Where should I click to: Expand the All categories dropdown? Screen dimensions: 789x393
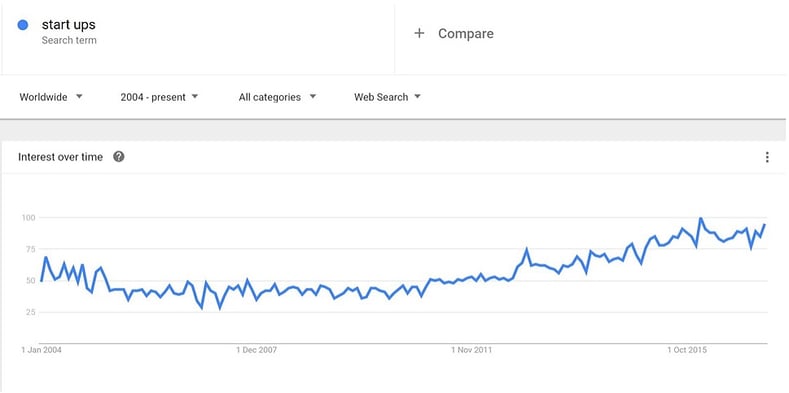277,97
